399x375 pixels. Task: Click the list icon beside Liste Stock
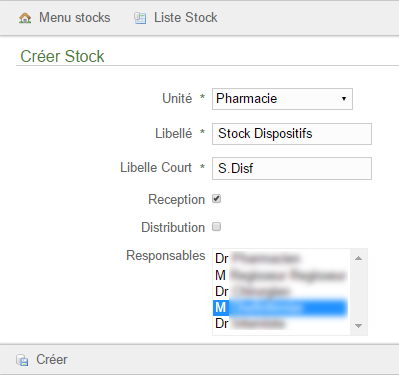click(x=140, y=18)
